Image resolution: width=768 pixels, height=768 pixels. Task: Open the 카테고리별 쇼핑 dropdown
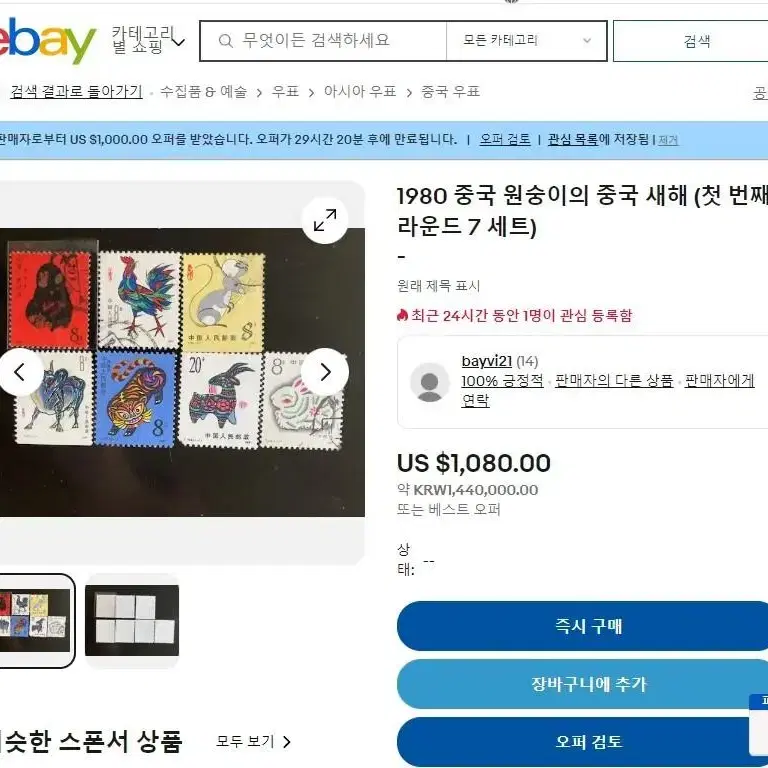click(148, 40)
